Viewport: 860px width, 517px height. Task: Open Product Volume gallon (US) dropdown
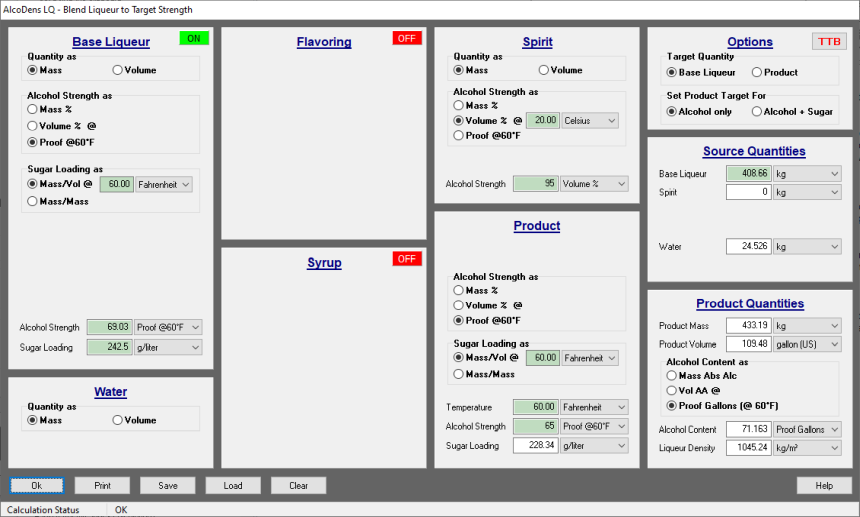click(x=807, y=344)
